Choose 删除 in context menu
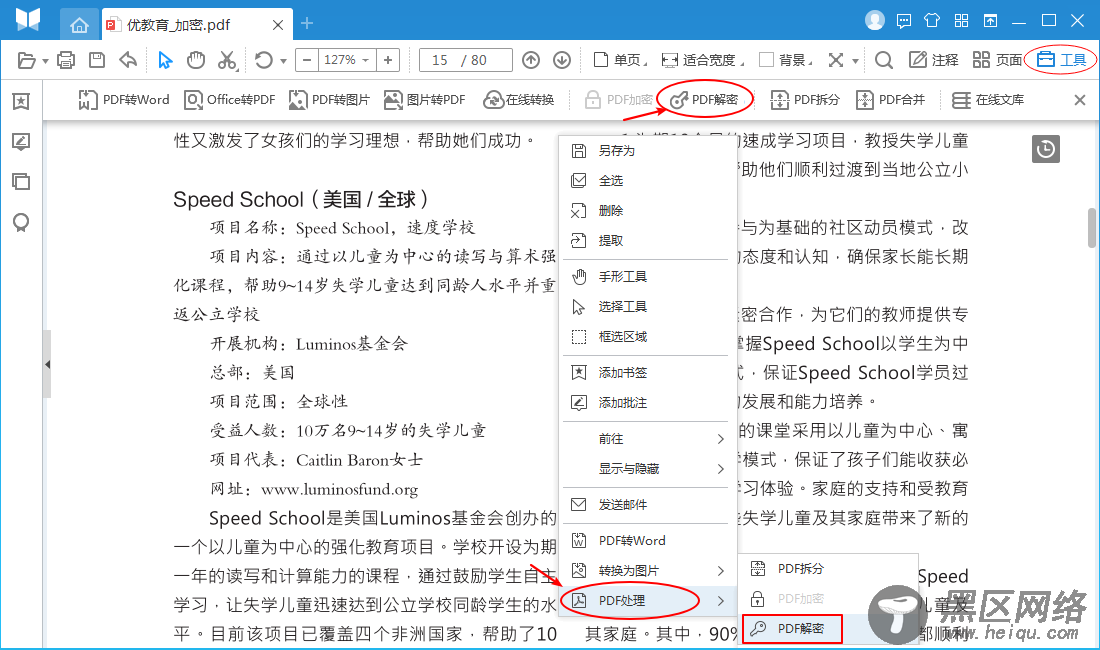 point(648,211)
